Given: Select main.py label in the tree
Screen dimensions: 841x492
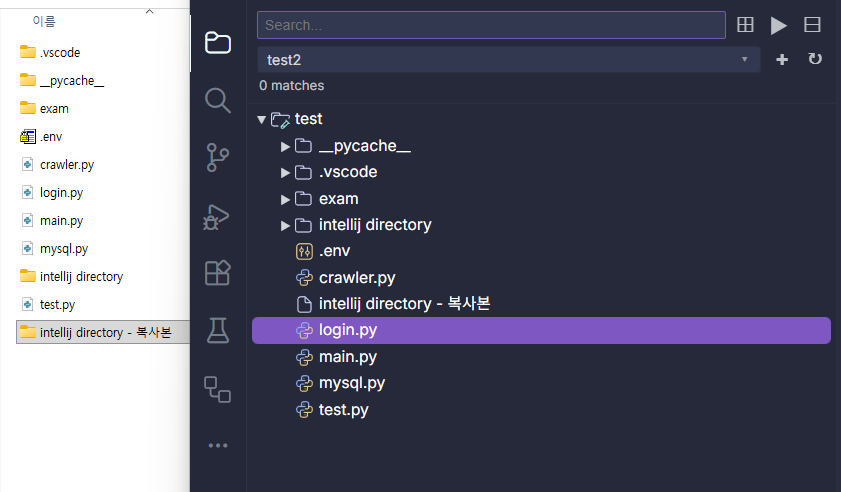Looking at the screenshot, I should pos(348,357).
